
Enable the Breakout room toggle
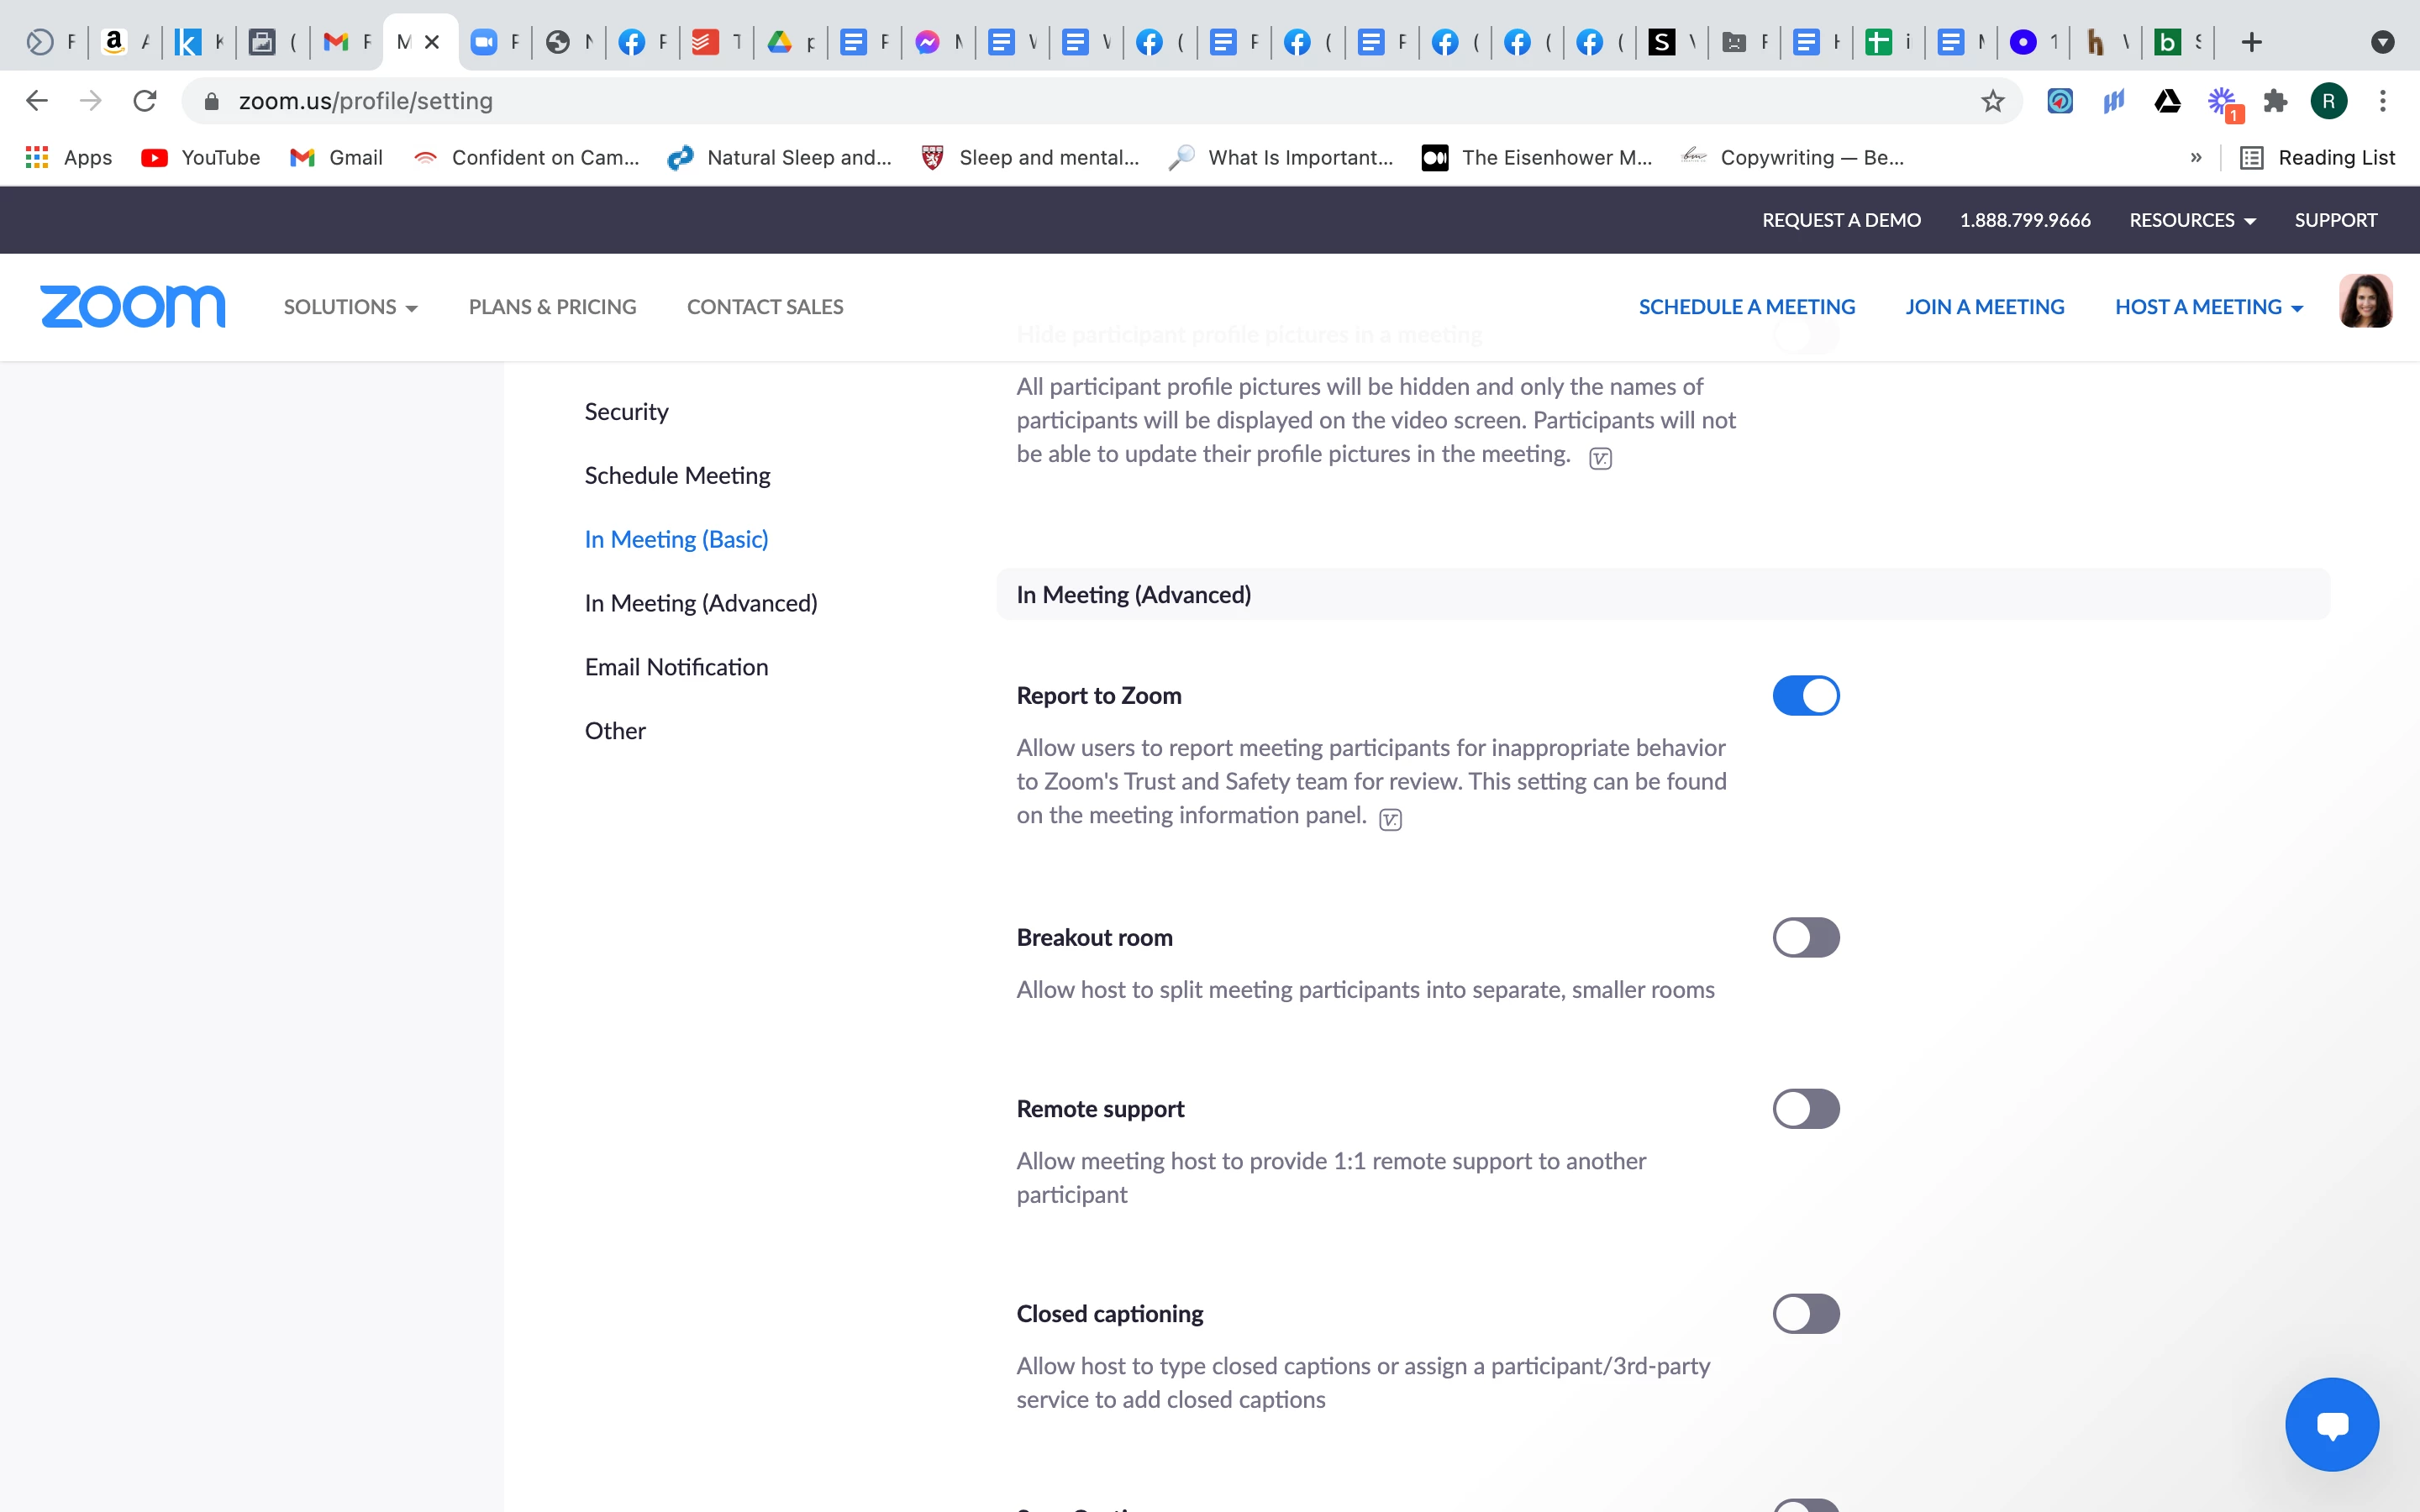pos(1805,938)
